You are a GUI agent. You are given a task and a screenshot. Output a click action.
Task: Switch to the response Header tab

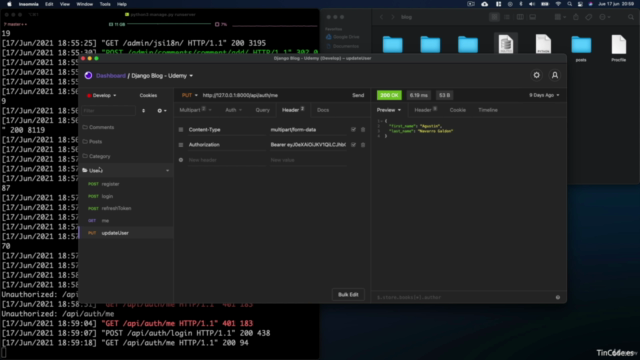pos(425,110)
